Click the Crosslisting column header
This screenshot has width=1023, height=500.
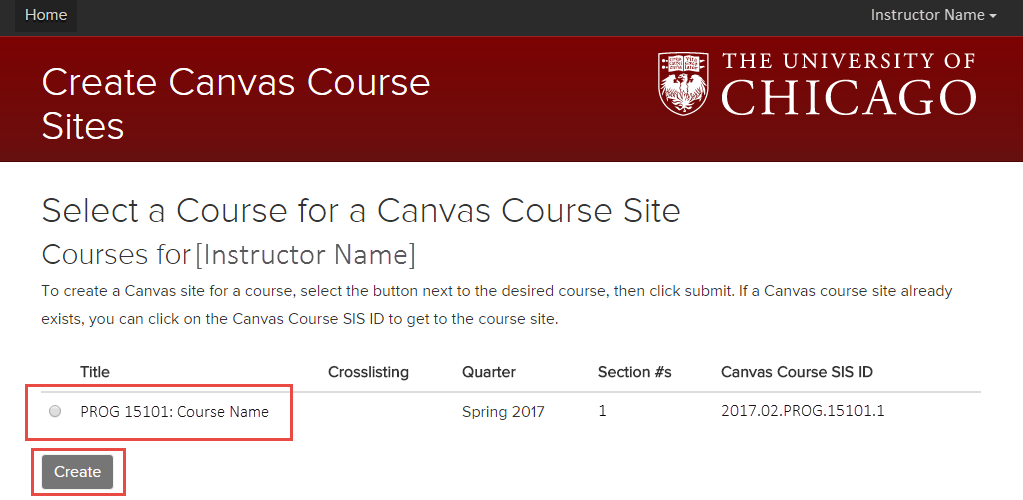point(368,372)
